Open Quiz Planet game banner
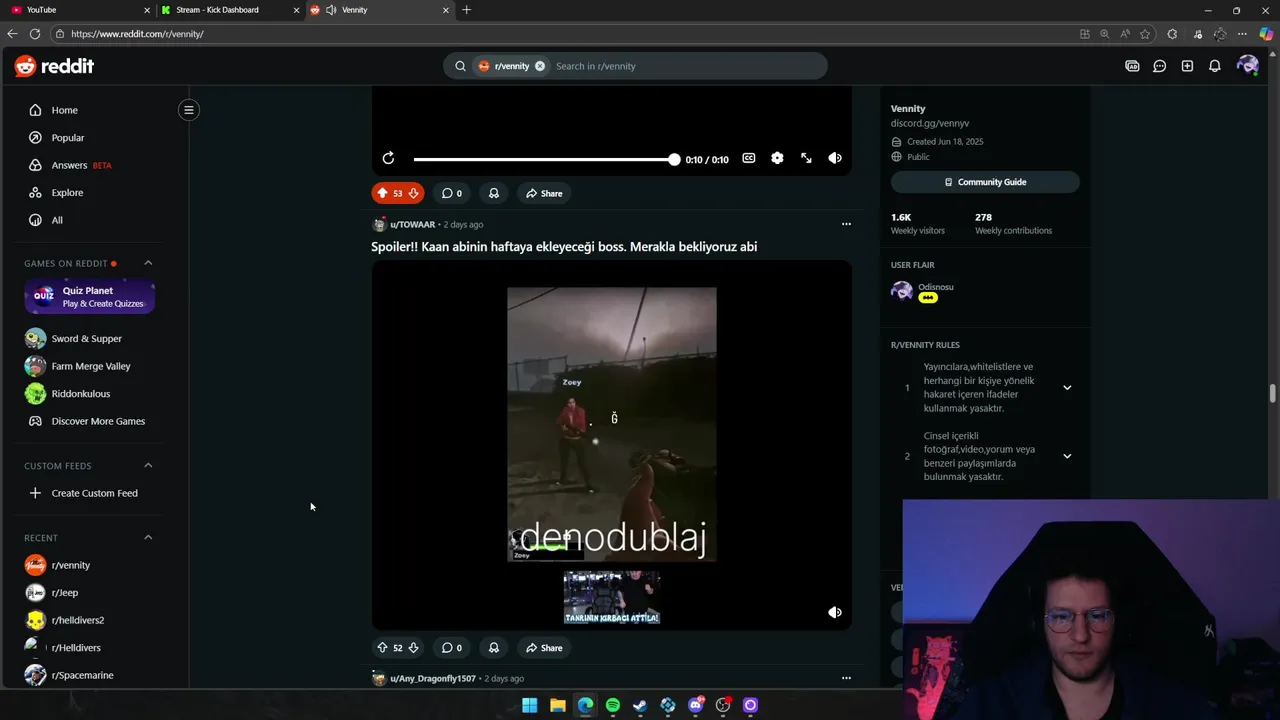1280x720 pixels. coord(89,297)
